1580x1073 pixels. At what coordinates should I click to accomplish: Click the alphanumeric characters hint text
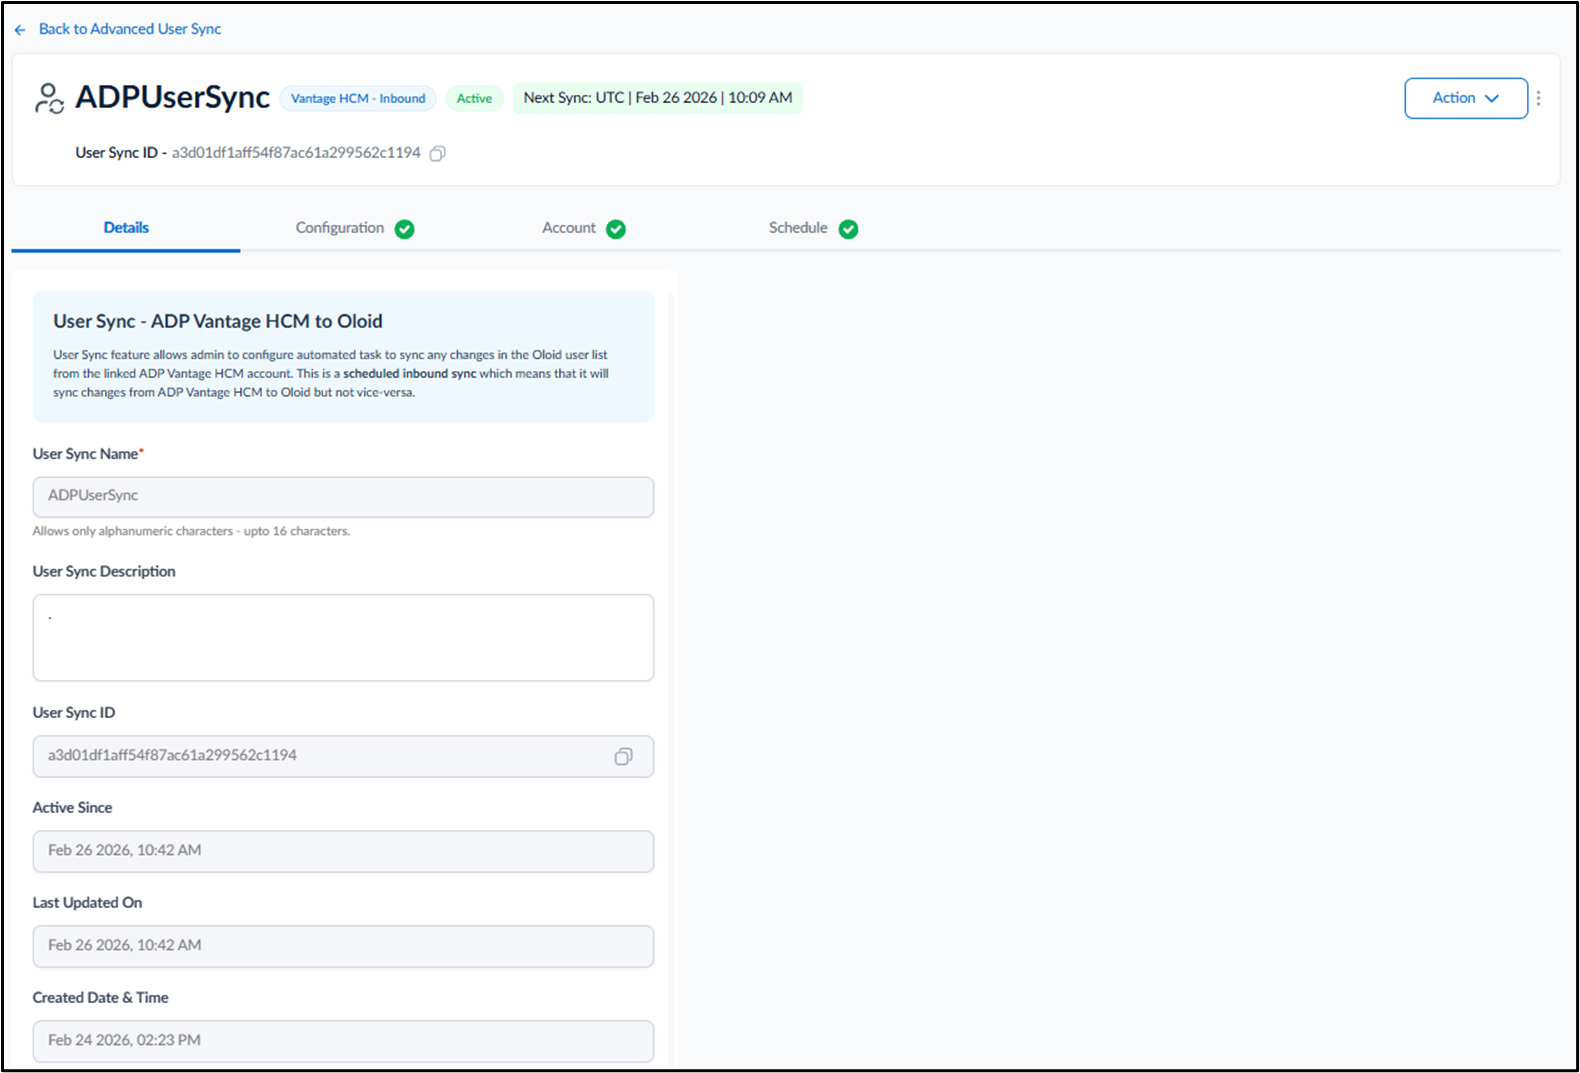pos(191,531)
